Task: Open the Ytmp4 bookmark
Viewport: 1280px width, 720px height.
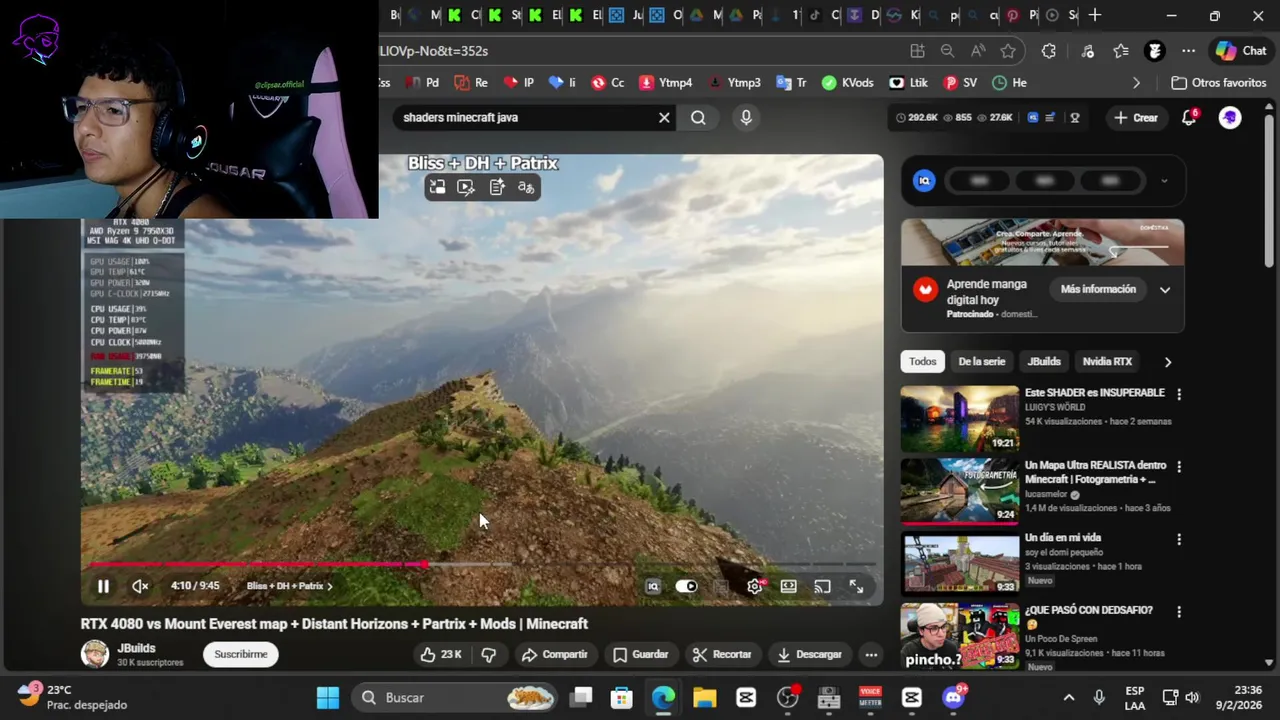Action: tap(666, 83)
